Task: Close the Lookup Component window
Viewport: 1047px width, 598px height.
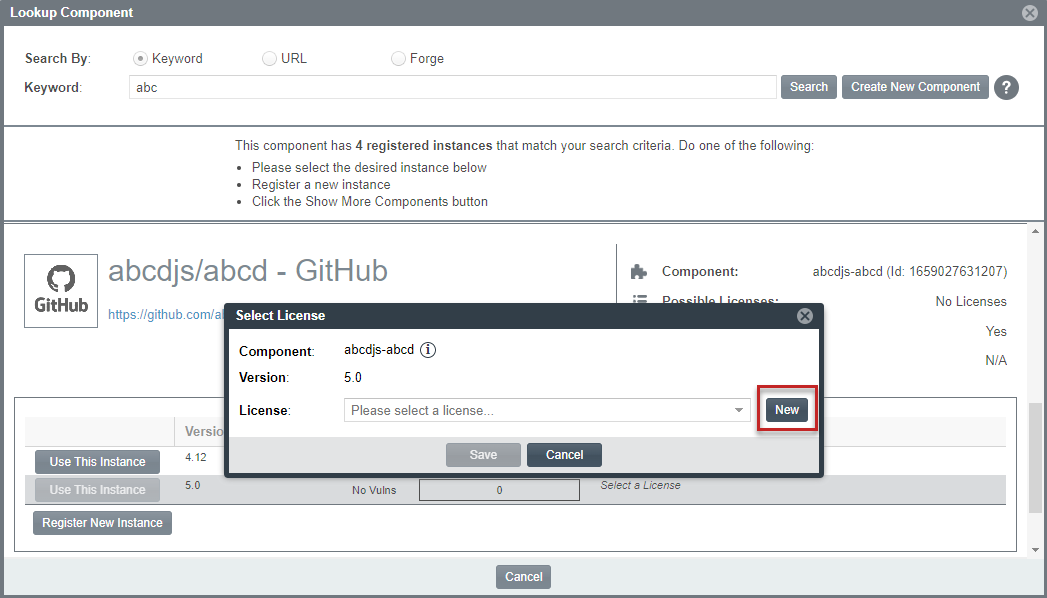Action: [1029, 13]
